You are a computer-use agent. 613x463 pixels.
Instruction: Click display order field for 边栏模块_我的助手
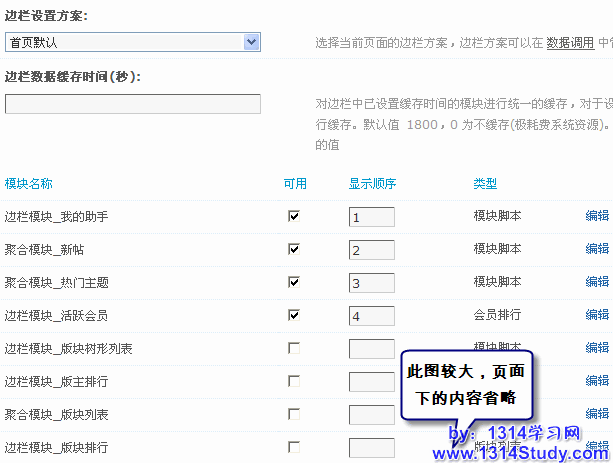point(371,217)
